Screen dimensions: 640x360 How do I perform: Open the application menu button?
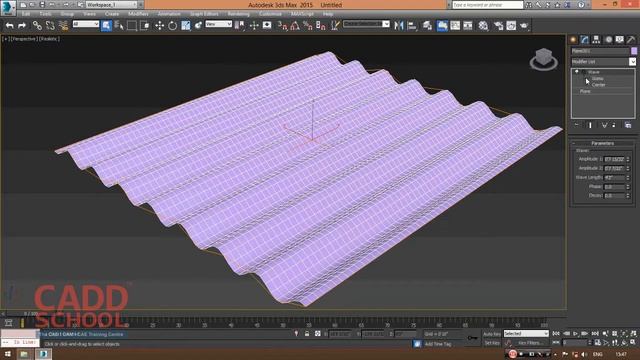tap(8, 7)
